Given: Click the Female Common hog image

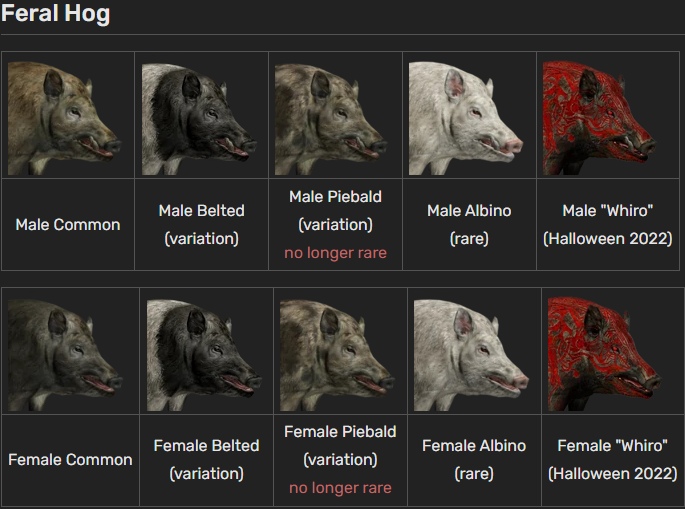Looking at the screenshot, I should click(x=70, y=351).
